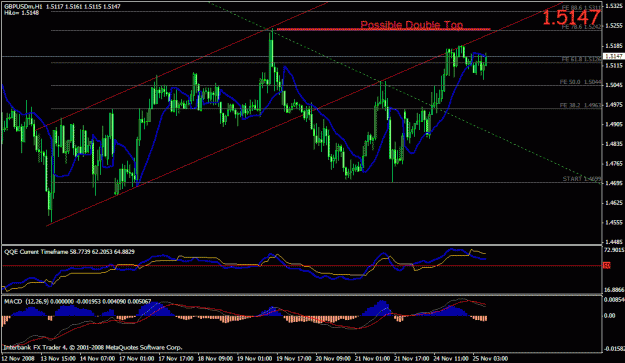Click the 1.4975 price axis value
625x363 pixels.
click(x=613, y=105)
